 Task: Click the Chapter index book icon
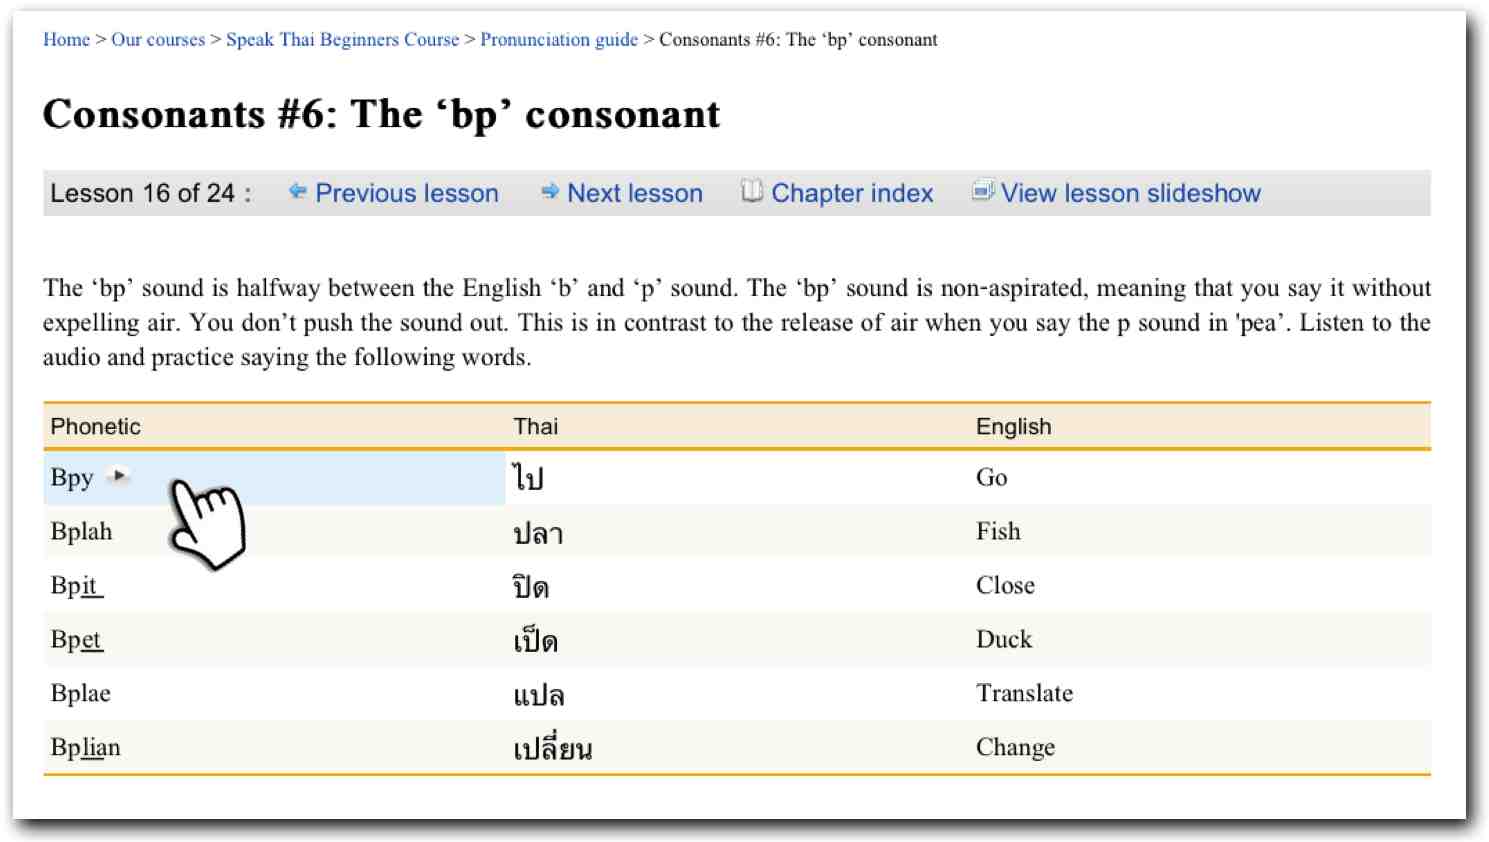[752, 191]
